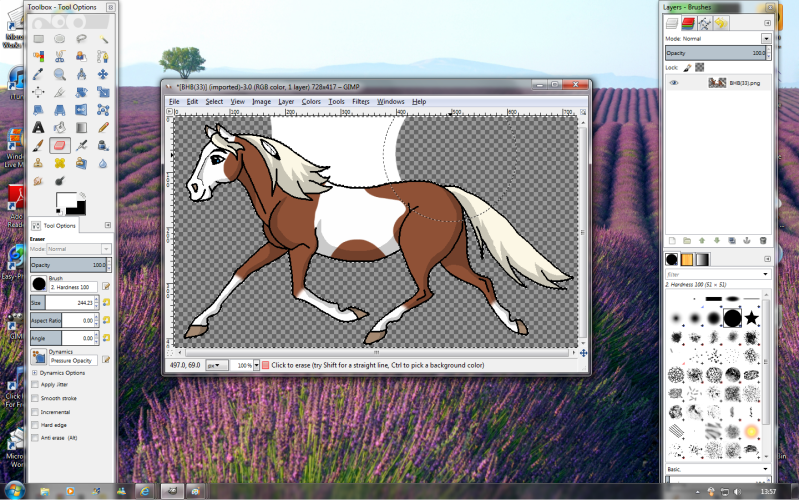Screen dimensions: 799x504
Task: Open the Select menu
Action: click(x=214, y=101)
